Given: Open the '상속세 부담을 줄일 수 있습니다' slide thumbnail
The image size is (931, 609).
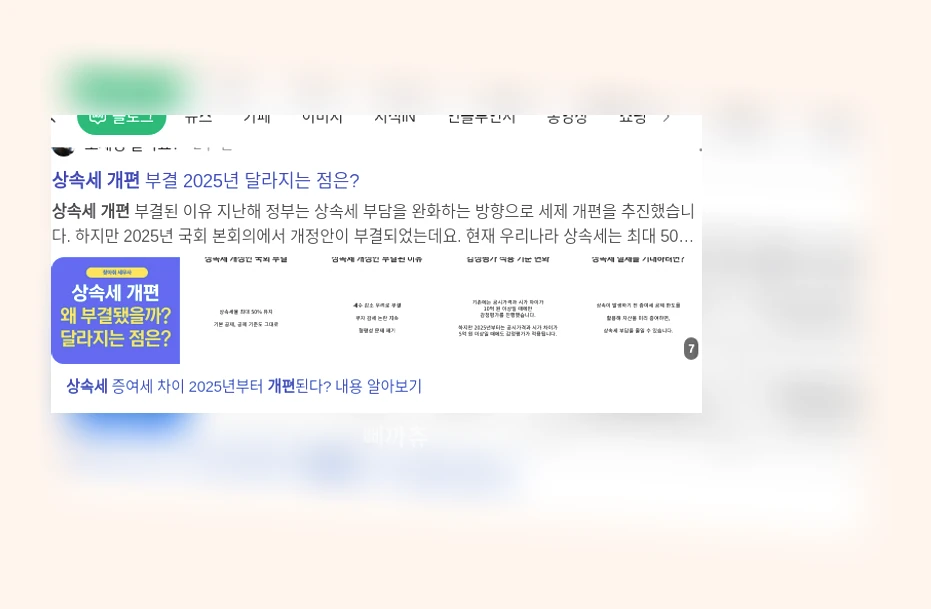Looking at the screenshot, I should [x=638, y=310].
